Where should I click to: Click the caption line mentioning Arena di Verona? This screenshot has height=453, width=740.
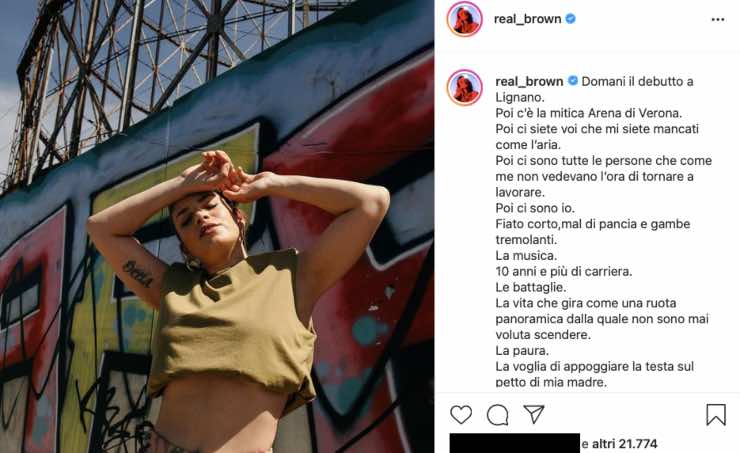coord(589,113)
